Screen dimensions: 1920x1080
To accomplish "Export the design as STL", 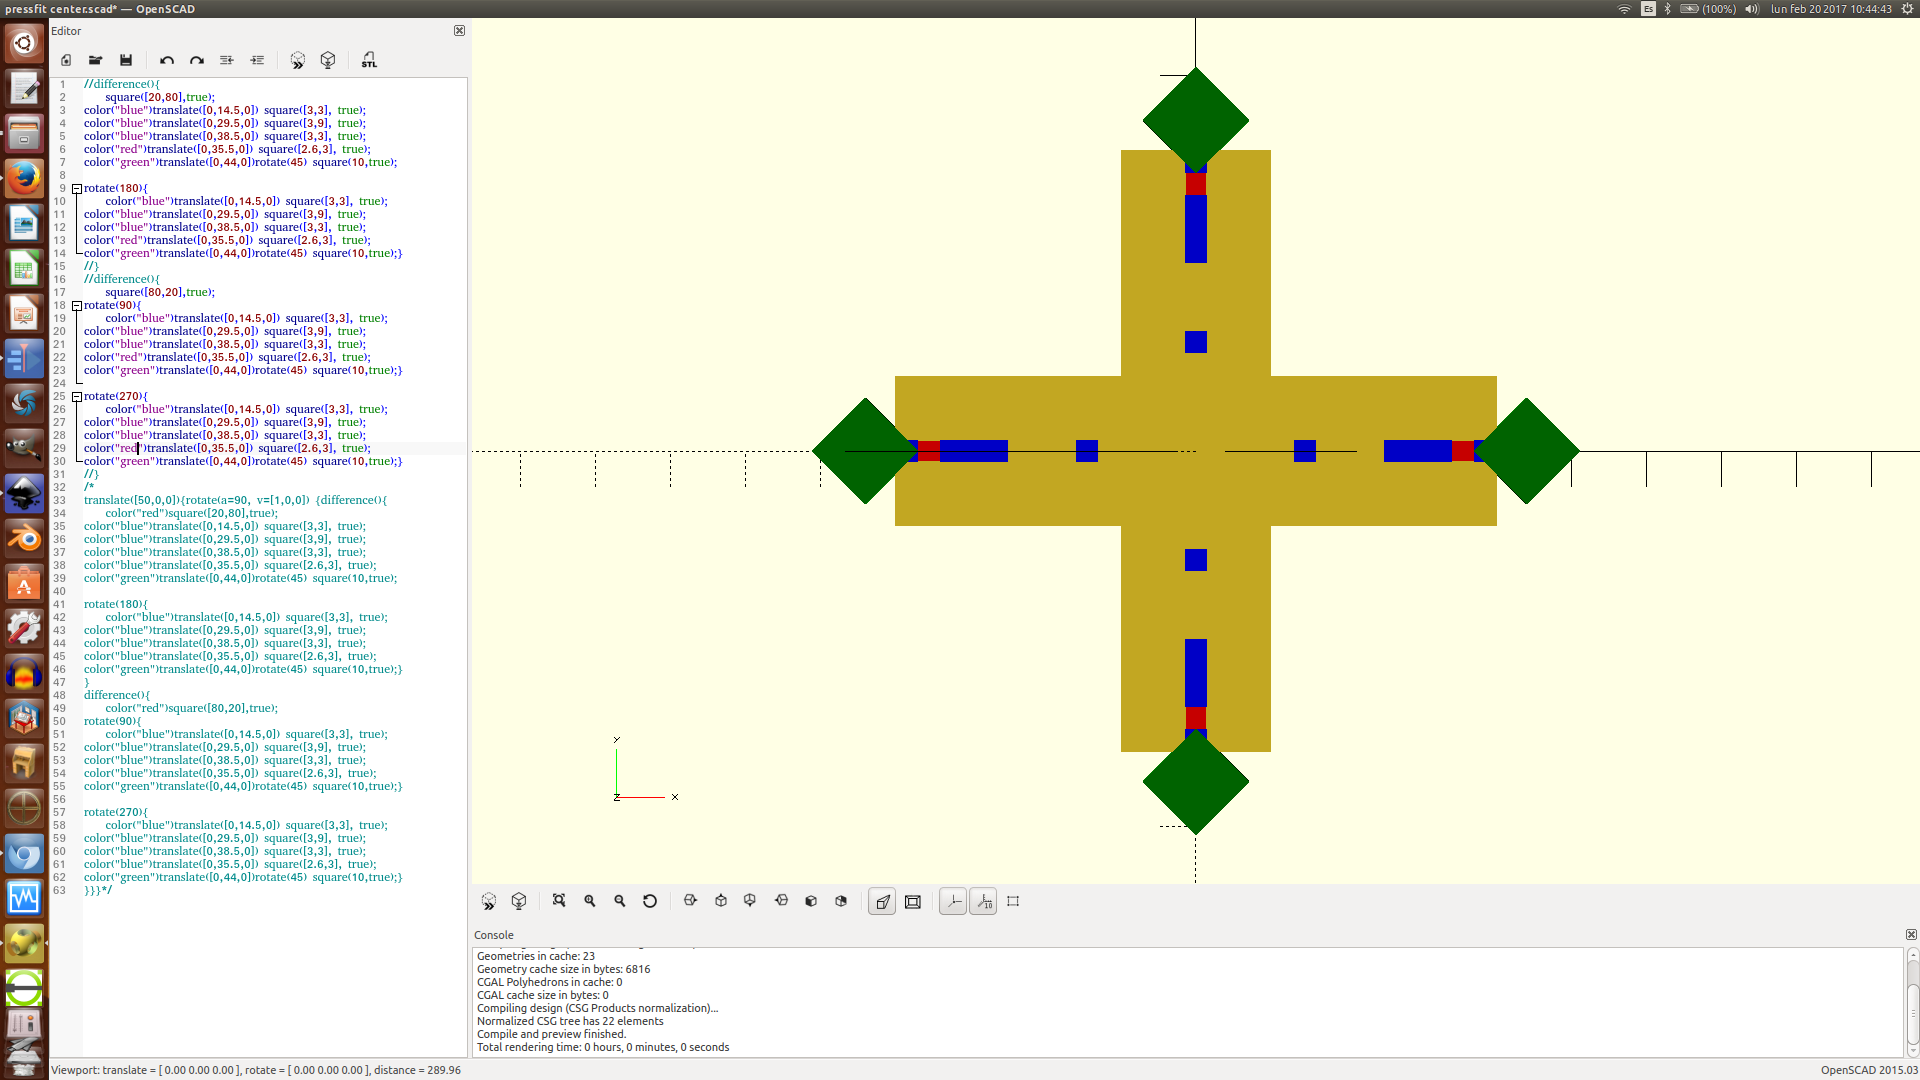I will point(369,60).
